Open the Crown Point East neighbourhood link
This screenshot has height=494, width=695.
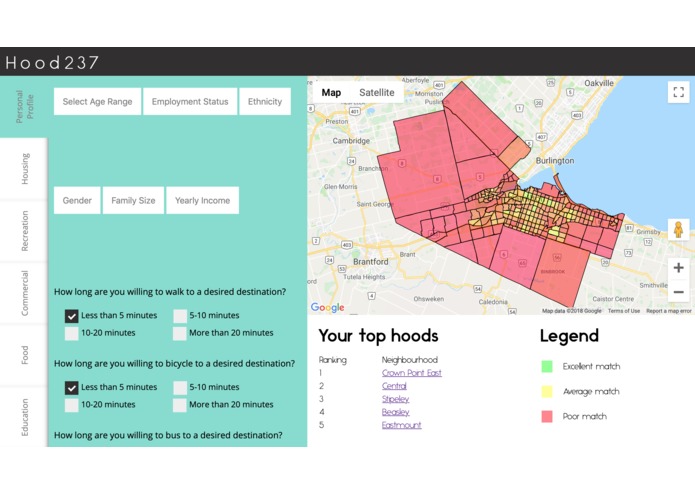[412, 373]
